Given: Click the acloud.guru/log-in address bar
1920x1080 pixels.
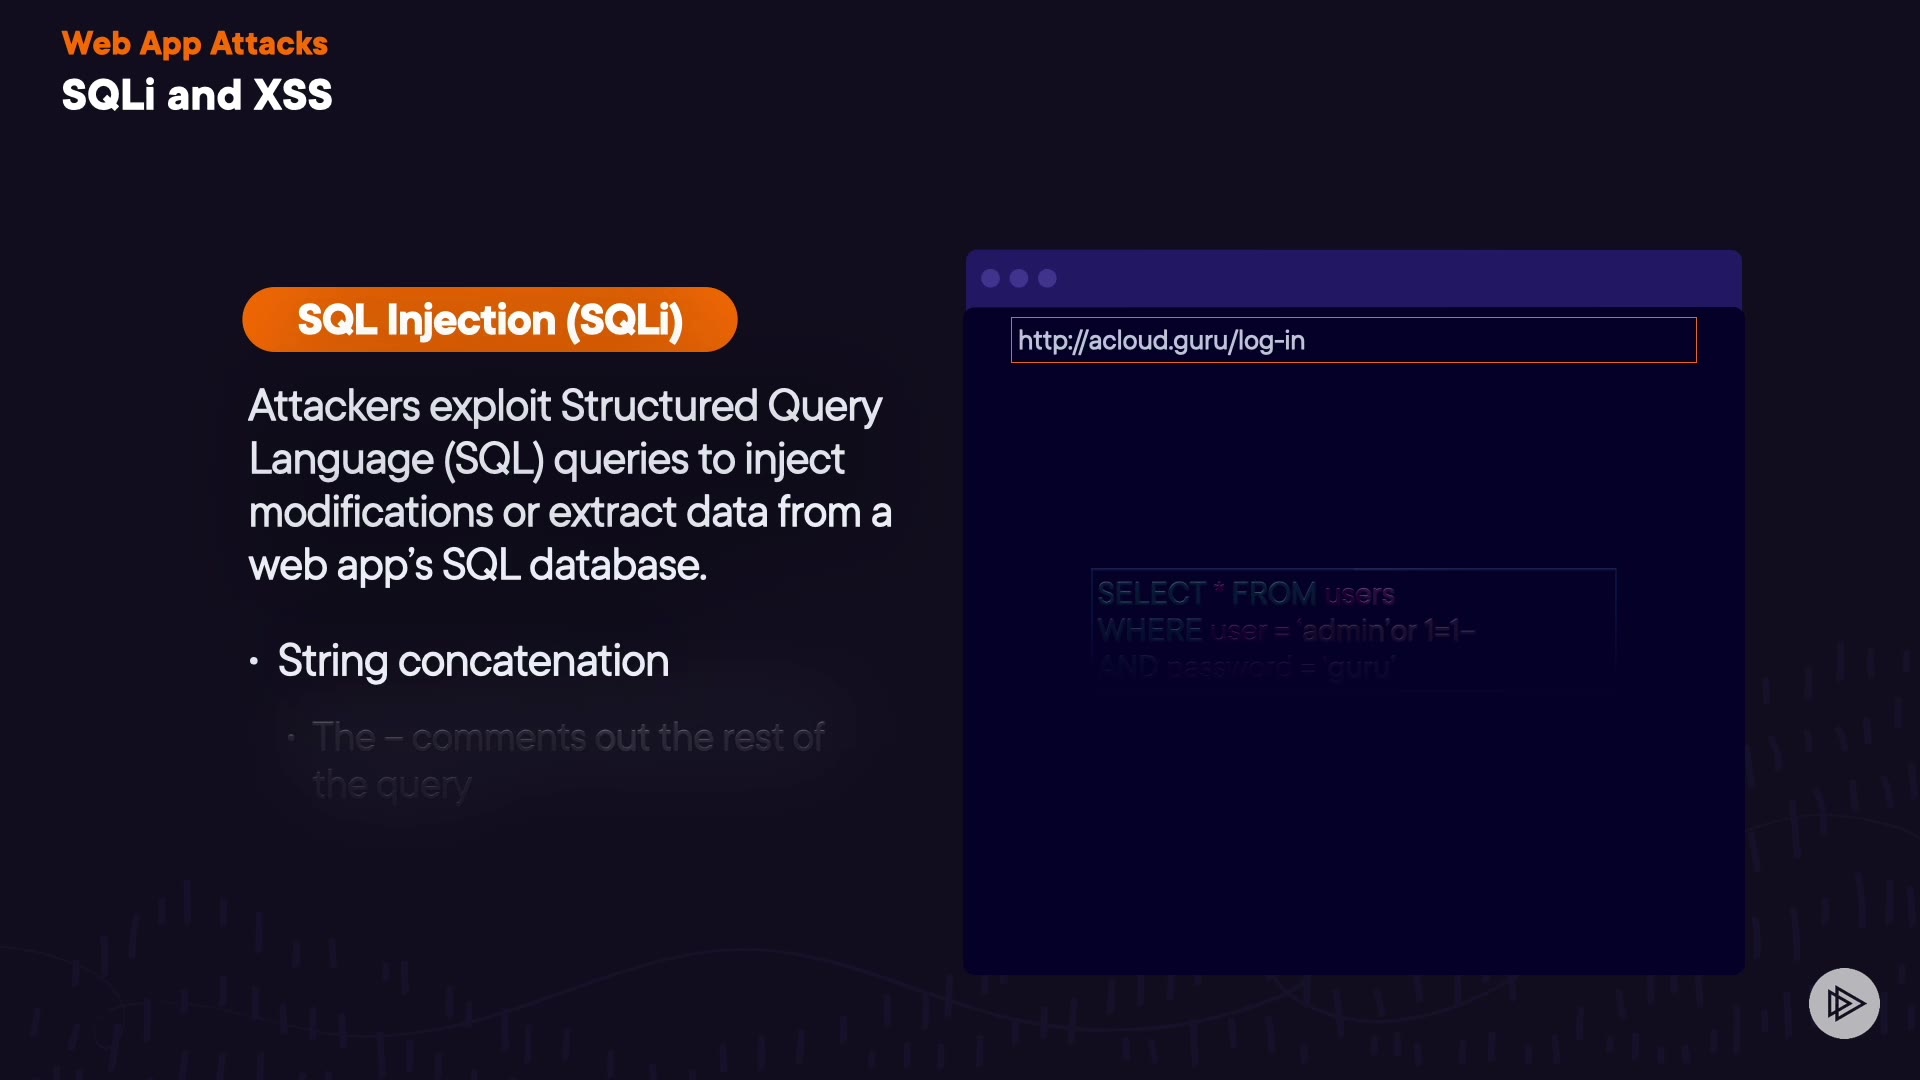Looking at the screenshot, I should [1353, 340].
